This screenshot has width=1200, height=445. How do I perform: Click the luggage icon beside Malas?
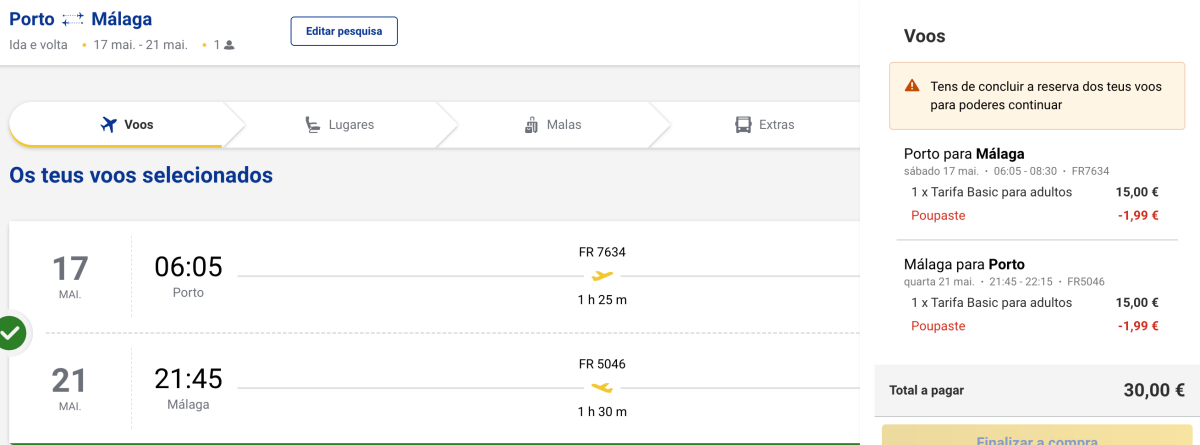(531, 125)
